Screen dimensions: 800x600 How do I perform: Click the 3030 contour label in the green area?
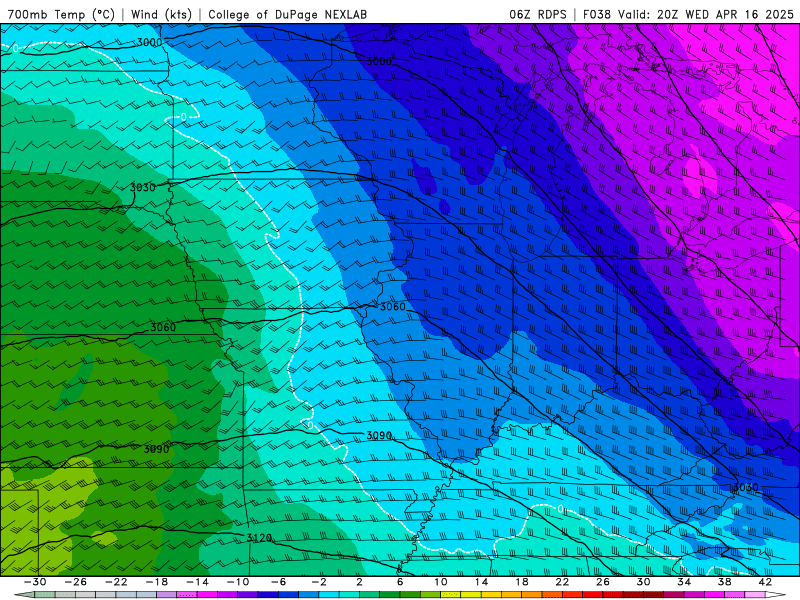142,188
